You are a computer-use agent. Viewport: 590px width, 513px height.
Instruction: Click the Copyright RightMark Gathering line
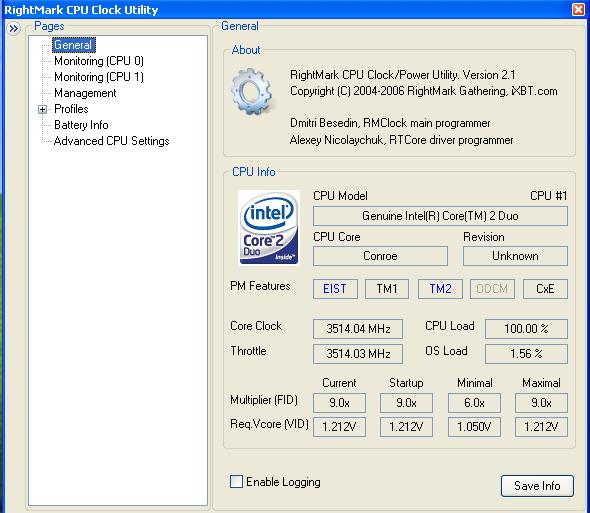pos(424,91)
